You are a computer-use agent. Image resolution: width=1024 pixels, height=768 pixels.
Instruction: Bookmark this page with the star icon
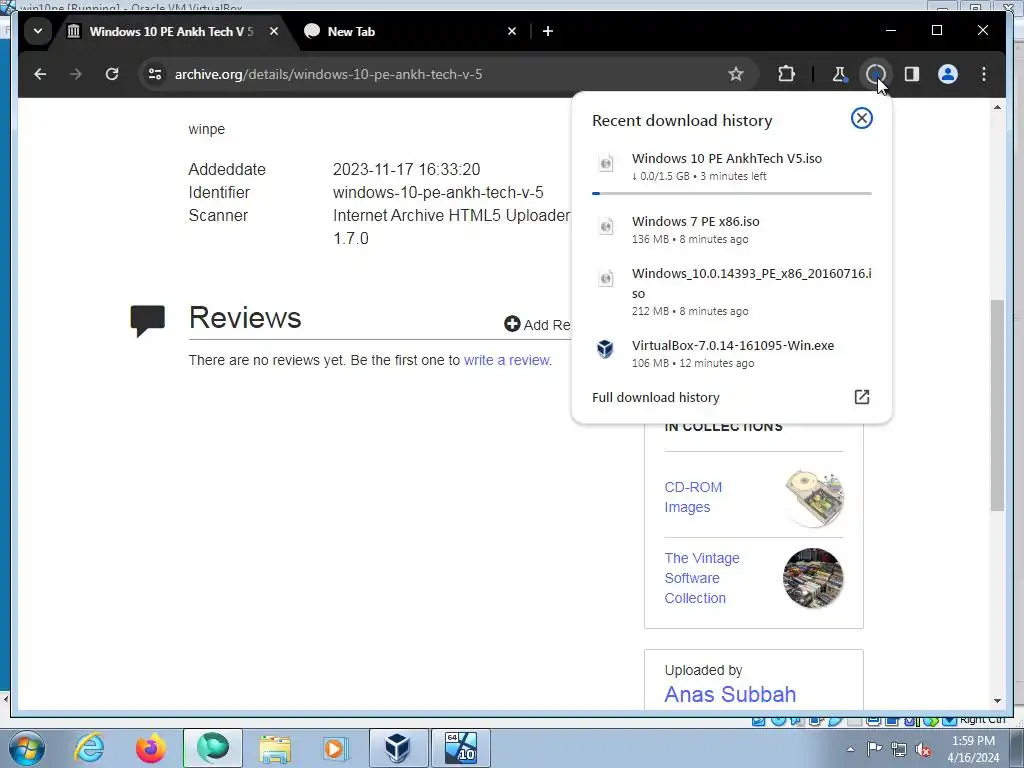pyautogui.click(x=736, y=74)
